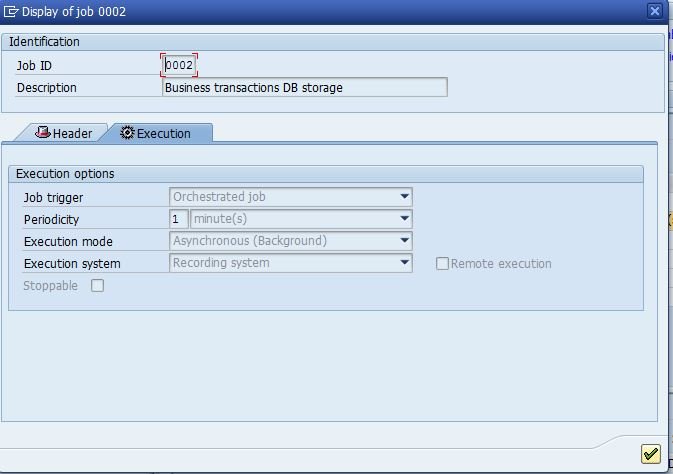Screen dimensions: 673x474
Task: Toggle the Remote execution checkbox
Action: 442,264
